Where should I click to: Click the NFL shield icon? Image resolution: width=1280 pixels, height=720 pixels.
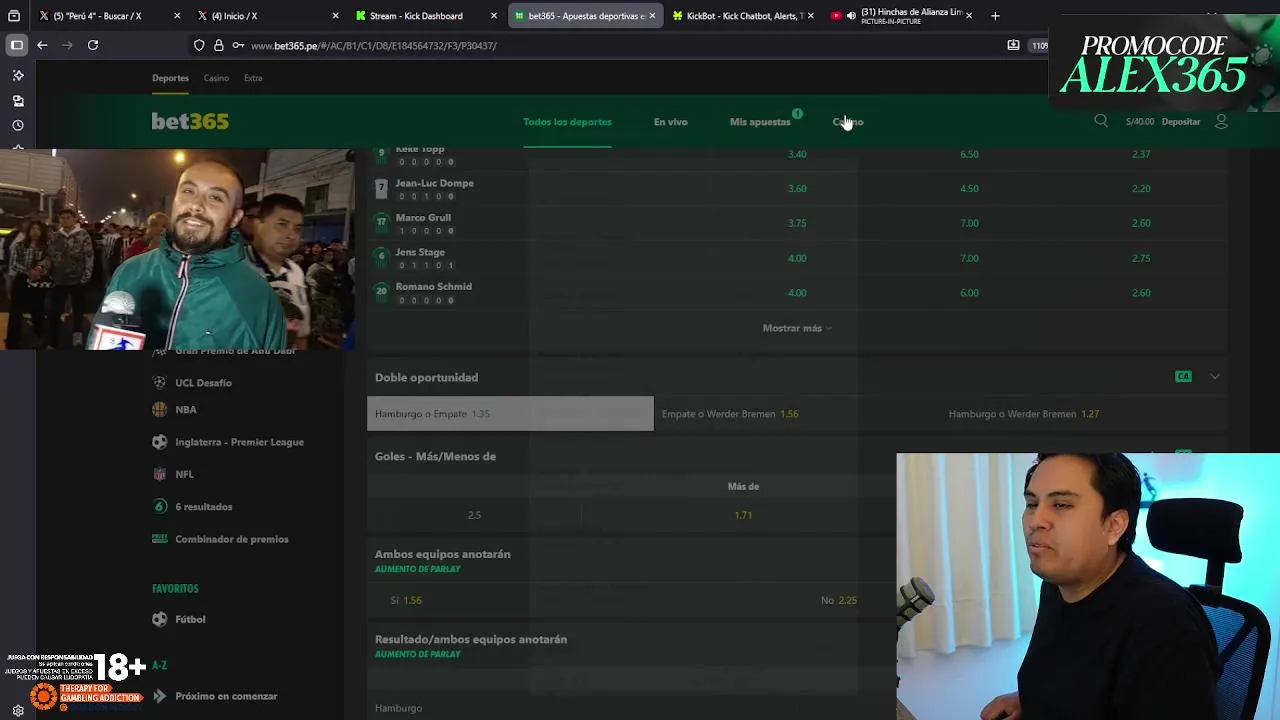click(x=159, y=474)
